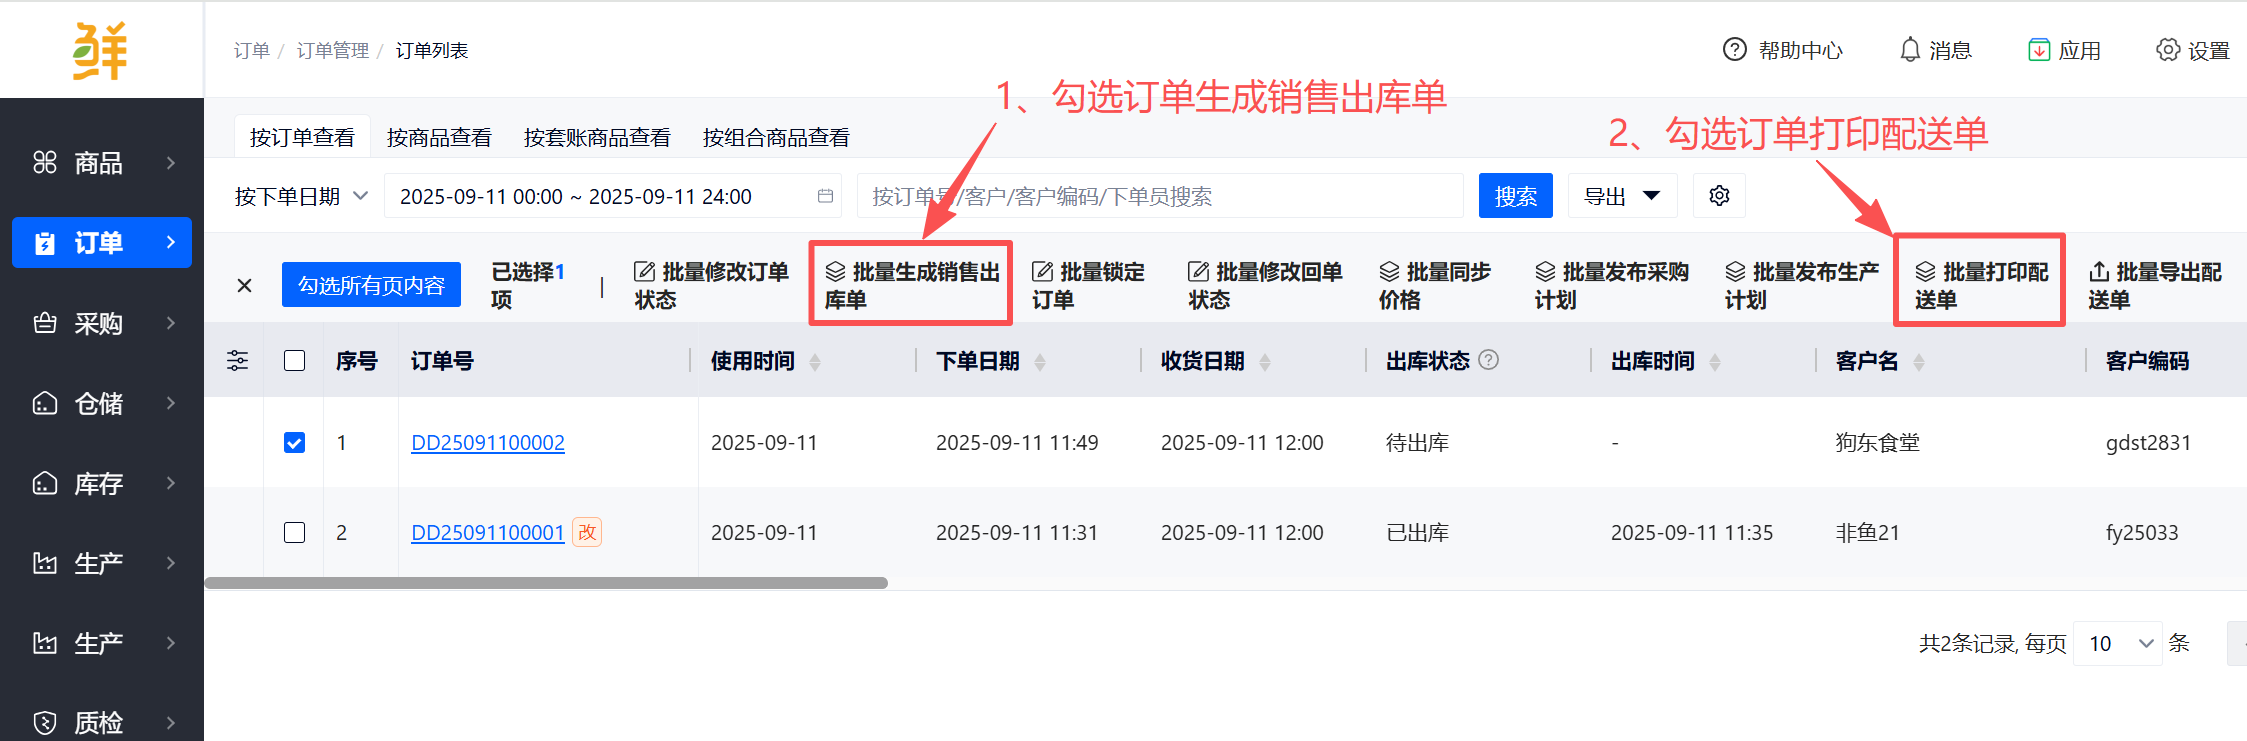Focus the order search input field
This screenshot has width=2247, height=741.
click(x=1160, y=195)
